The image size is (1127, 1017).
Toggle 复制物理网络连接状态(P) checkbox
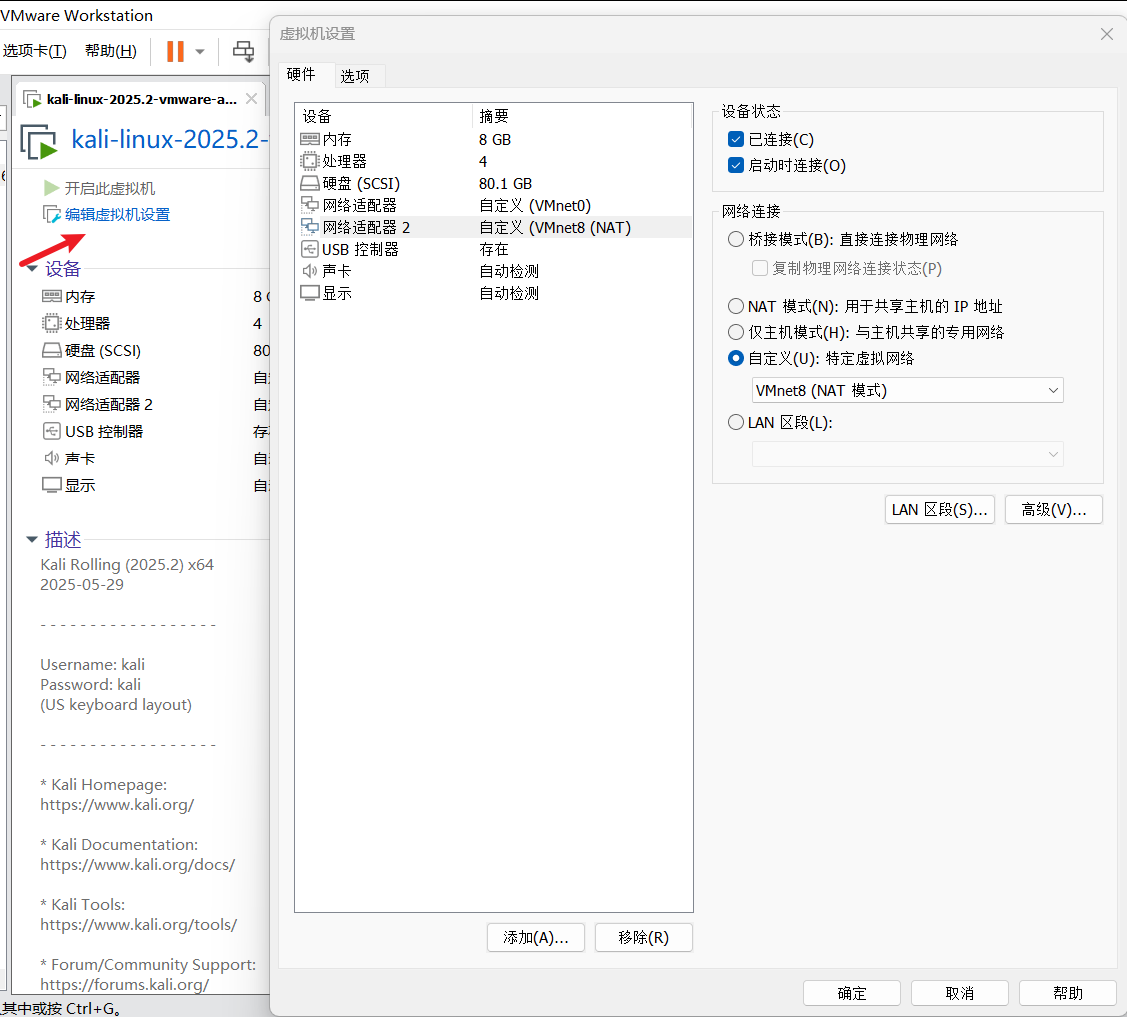pos(760,268)
